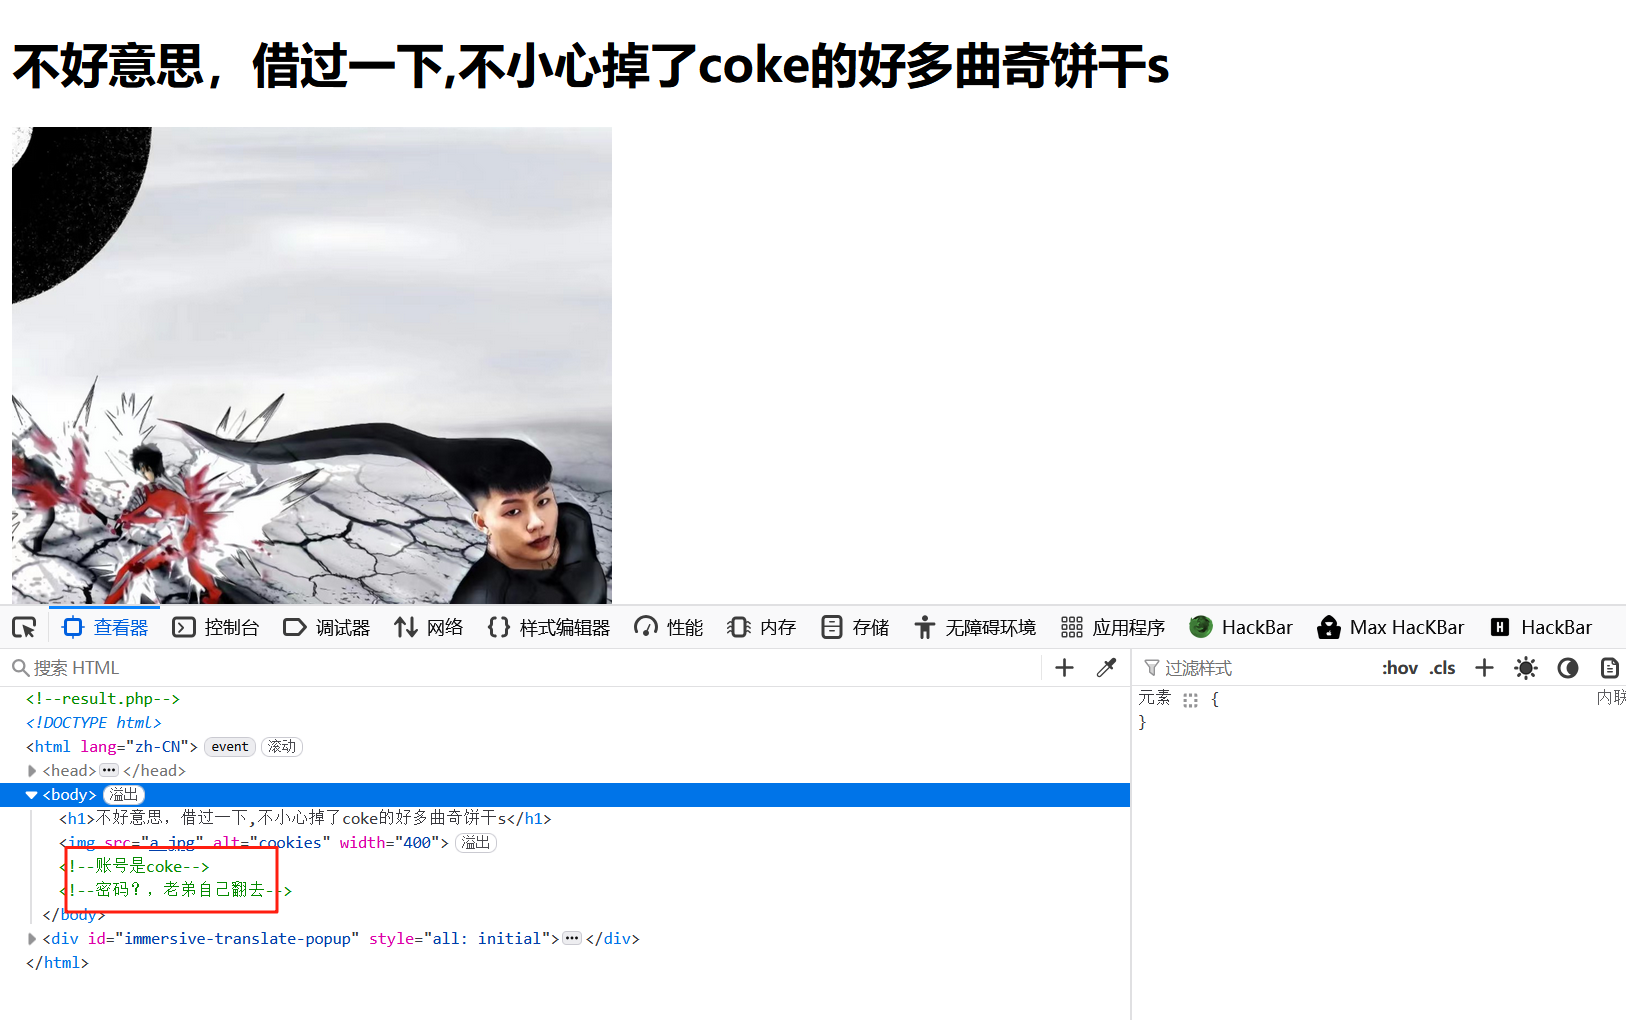The height and width of the screenshot is (1020, 1626).
Task: Collapse the body element node
Action: click(32, 794)
